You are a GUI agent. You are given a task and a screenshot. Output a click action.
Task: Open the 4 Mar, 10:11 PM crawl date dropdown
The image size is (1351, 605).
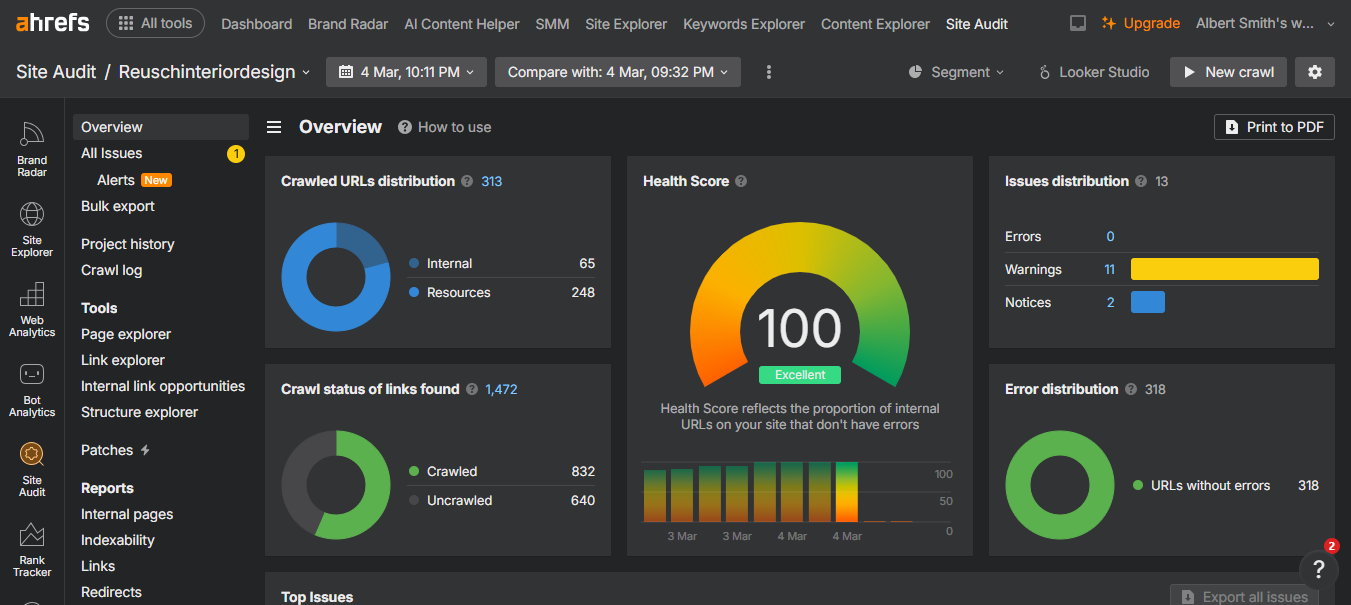(406, 72)
